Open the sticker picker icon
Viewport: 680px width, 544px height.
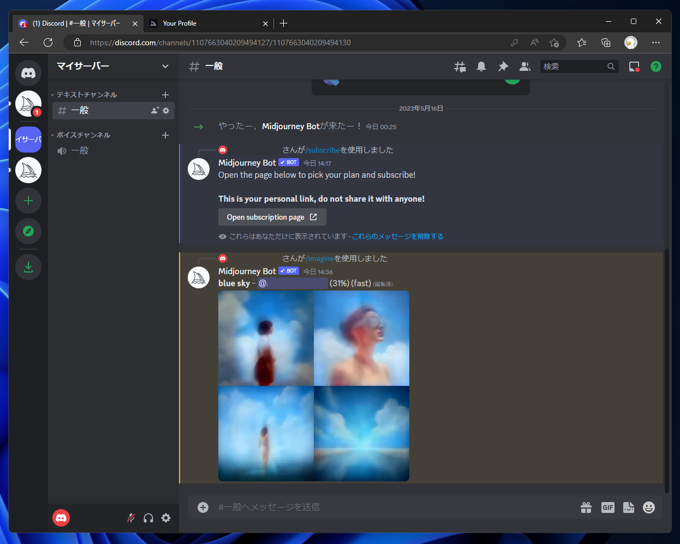click(628, 507)
